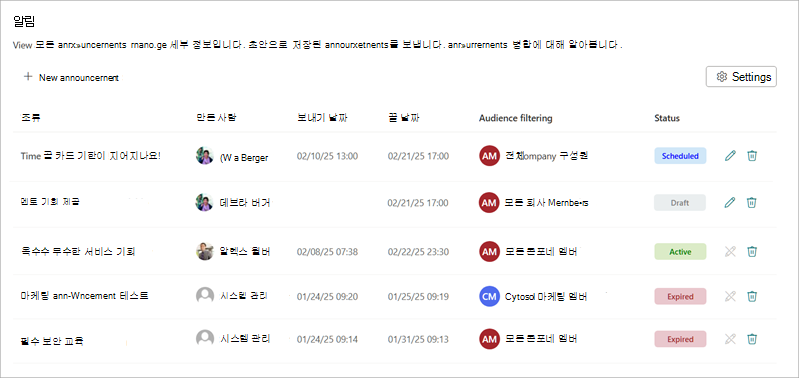This screenshot has width=800, height=378.
Task: Click creator photo in the Draft row
Action: (205, 203)
